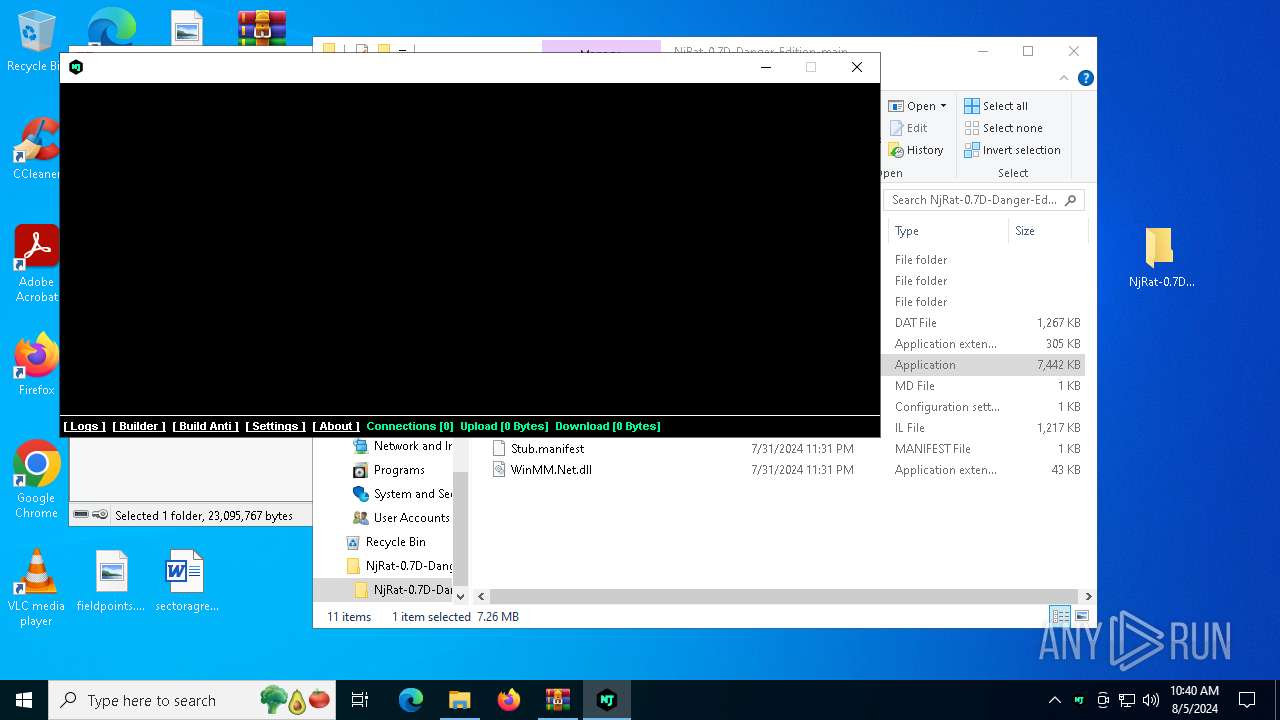Open NjRat Settings menu
This screenshot has height=720, width=1280.
coord(275,426)
